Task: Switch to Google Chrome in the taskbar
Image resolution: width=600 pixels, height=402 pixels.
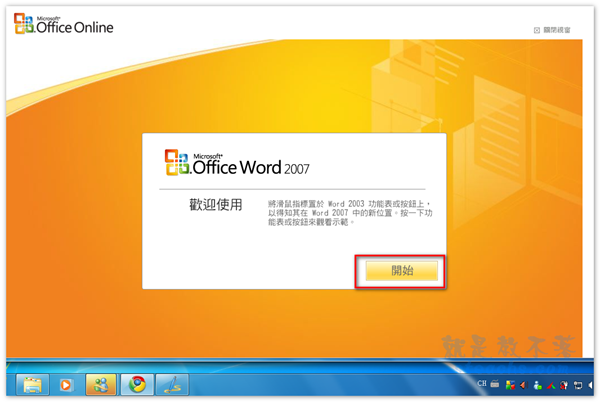Action: pos(137,384)
